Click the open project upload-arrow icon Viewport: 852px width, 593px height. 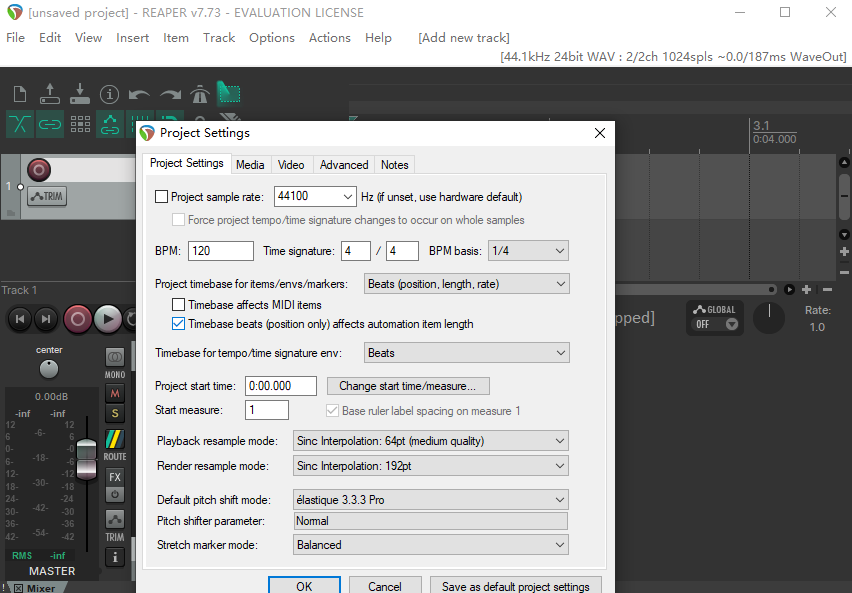49,94
